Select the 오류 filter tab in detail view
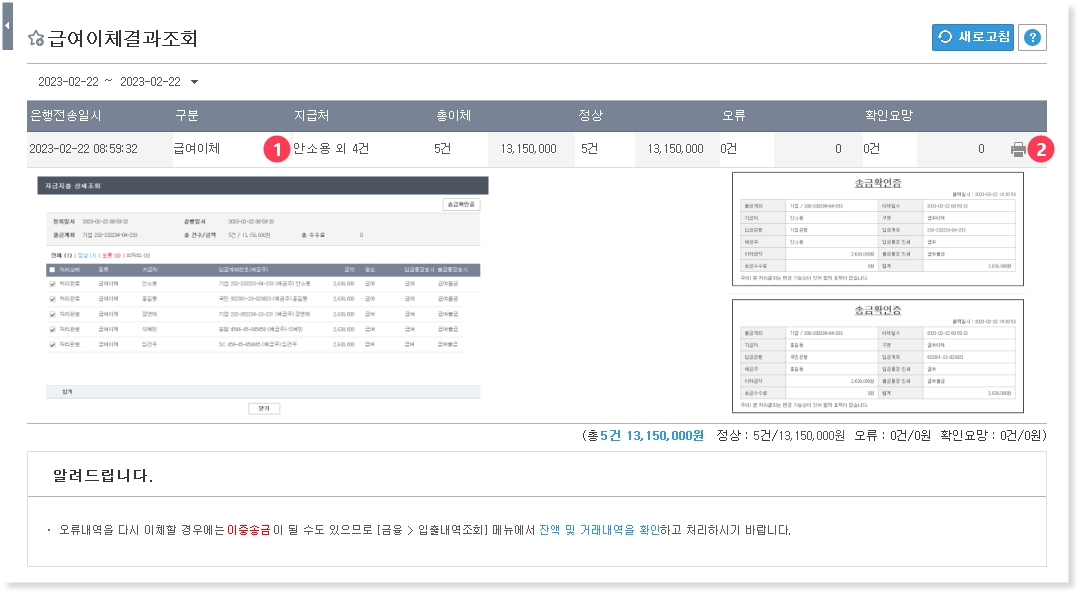 (x=106, y=256)
